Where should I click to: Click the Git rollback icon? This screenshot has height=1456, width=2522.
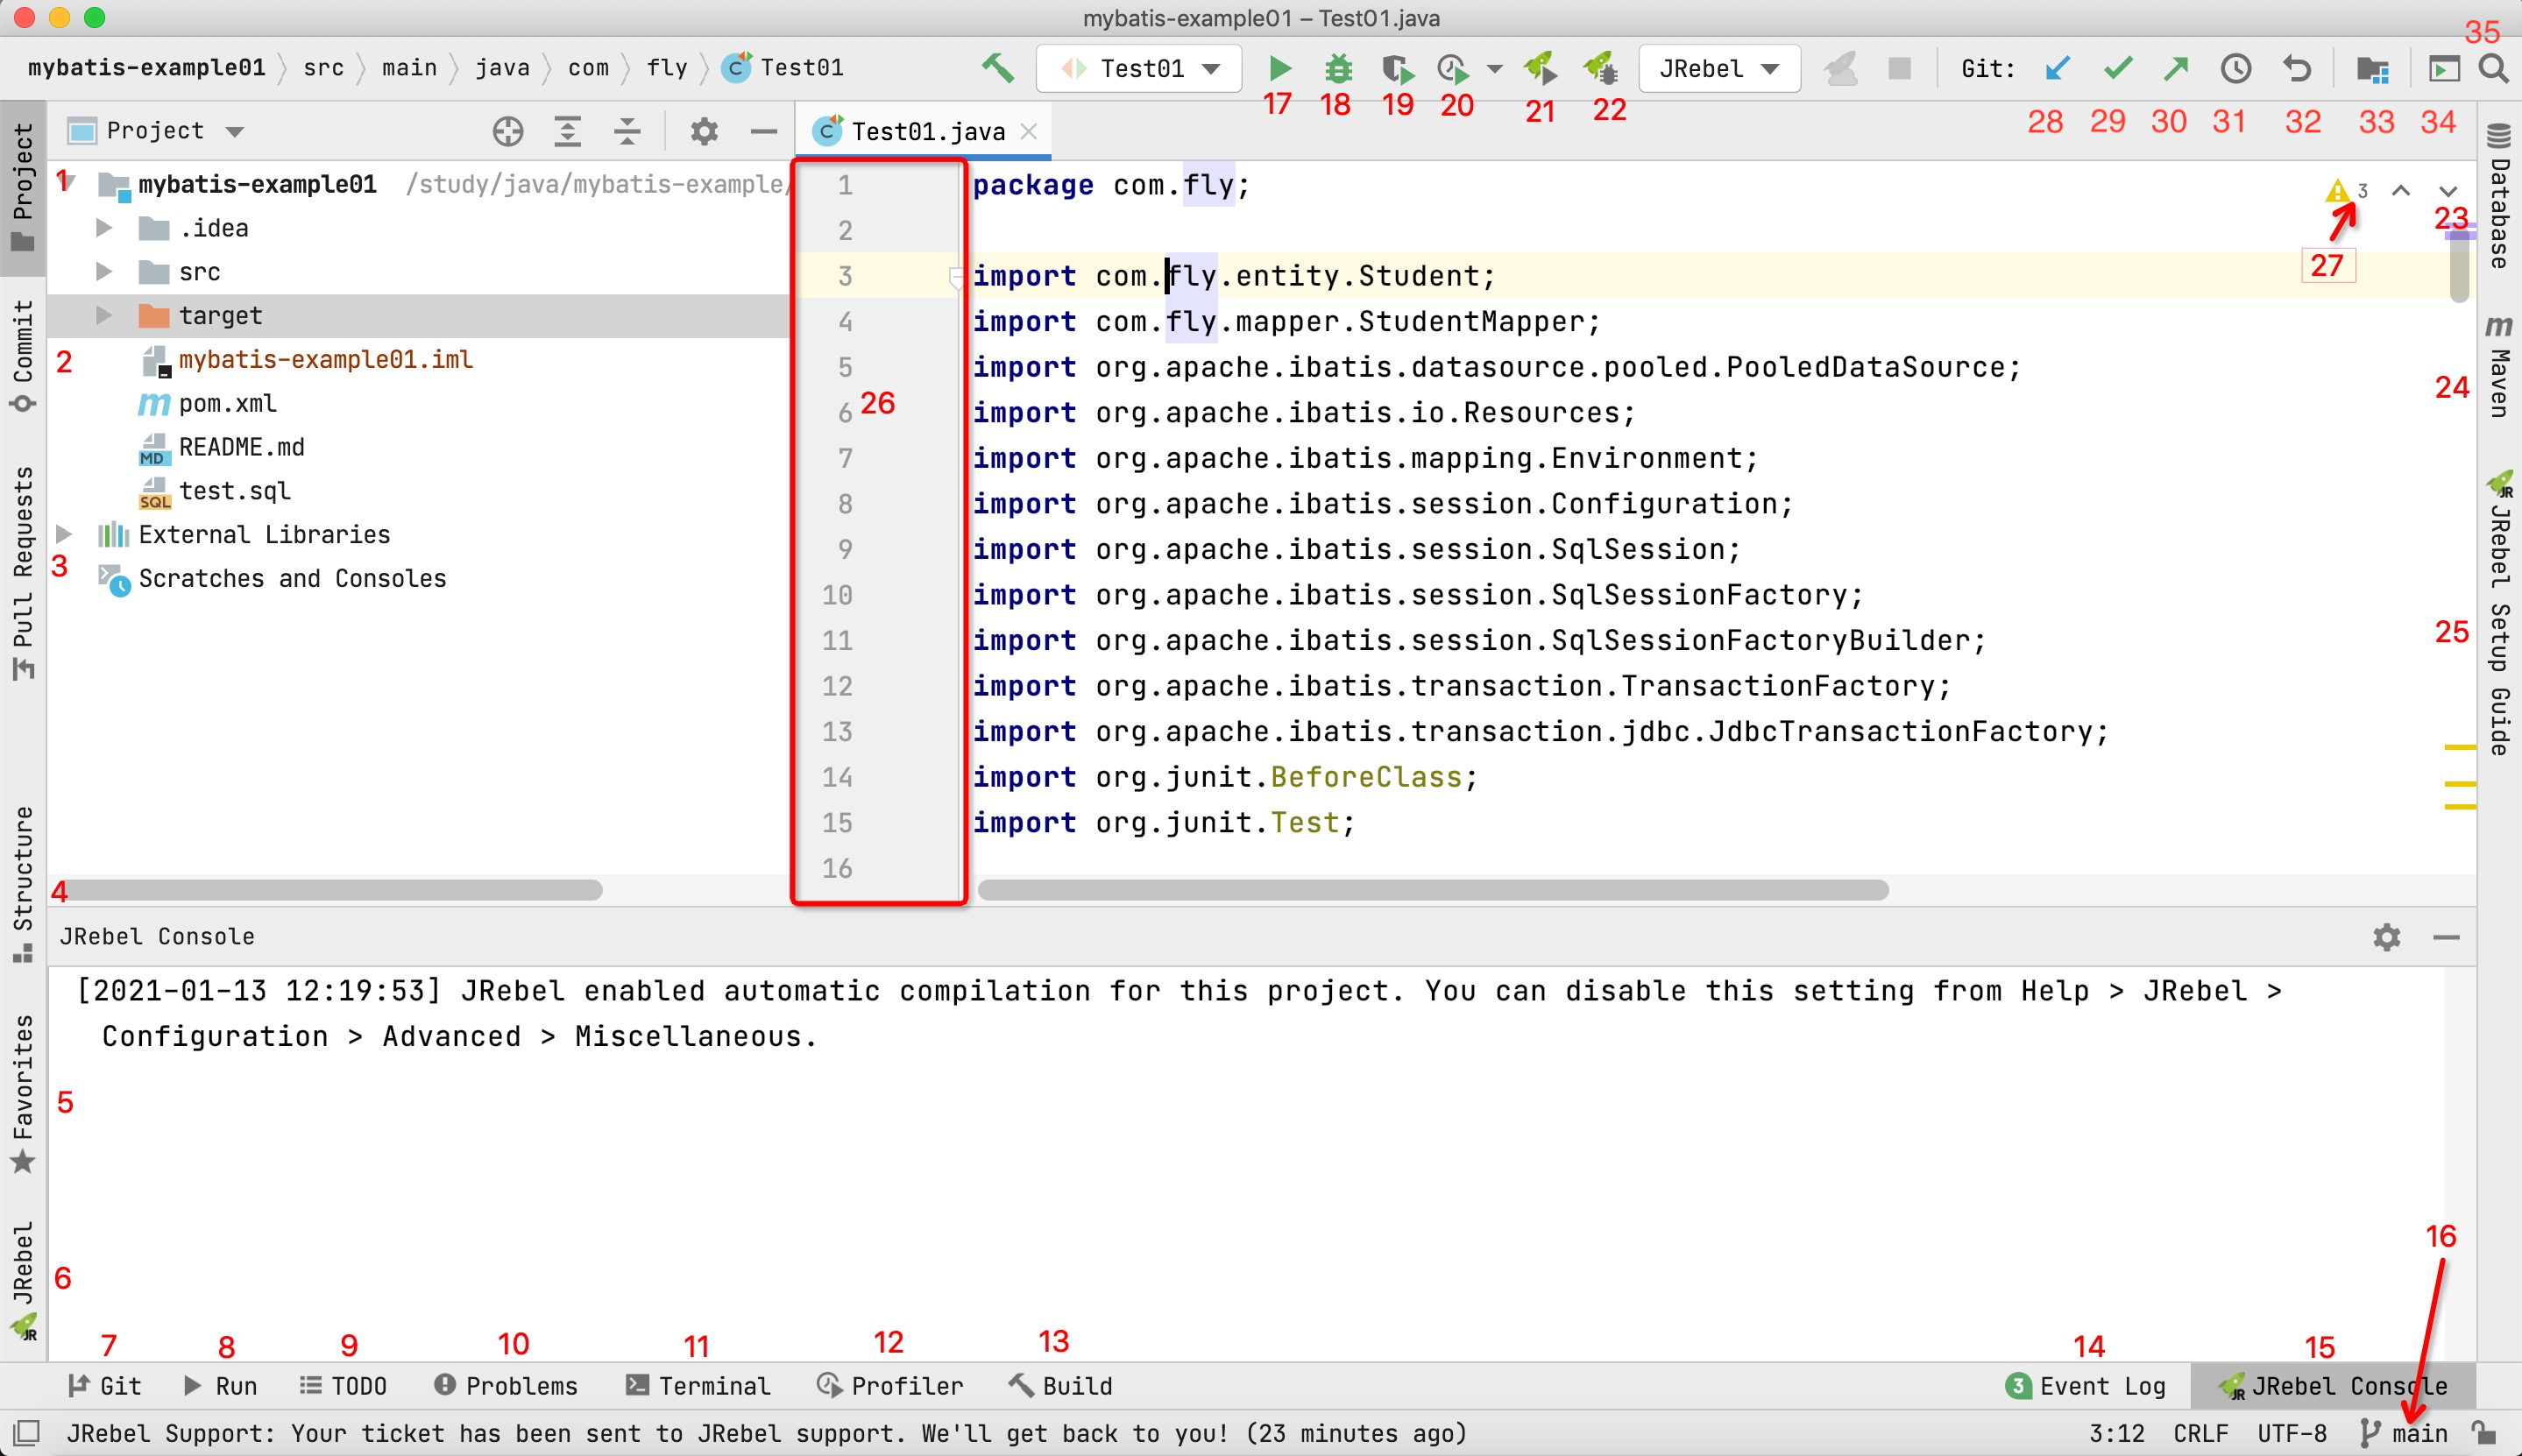[2298, 68]
